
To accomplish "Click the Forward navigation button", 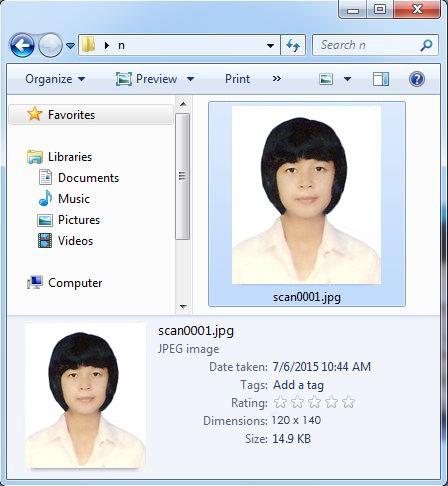I will point(50,45).
